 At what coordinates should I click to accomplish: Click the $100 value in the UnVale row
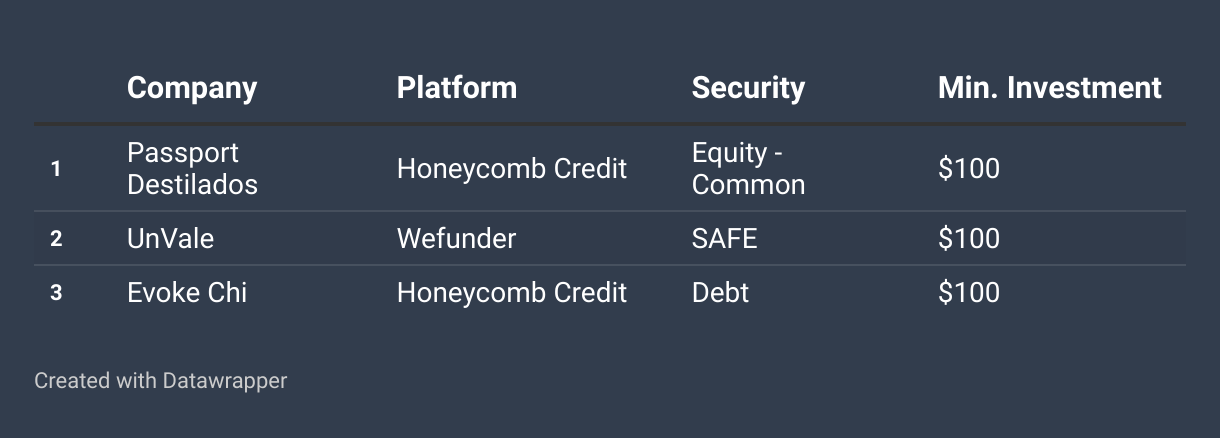coord(968,238)
